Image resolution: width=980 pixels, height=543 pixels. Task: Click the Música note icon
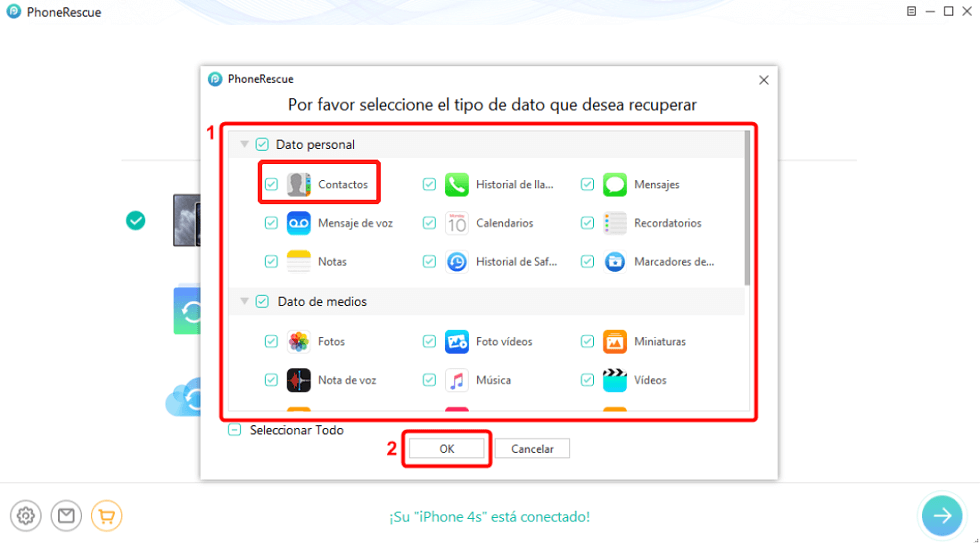[x=457, y=380]
